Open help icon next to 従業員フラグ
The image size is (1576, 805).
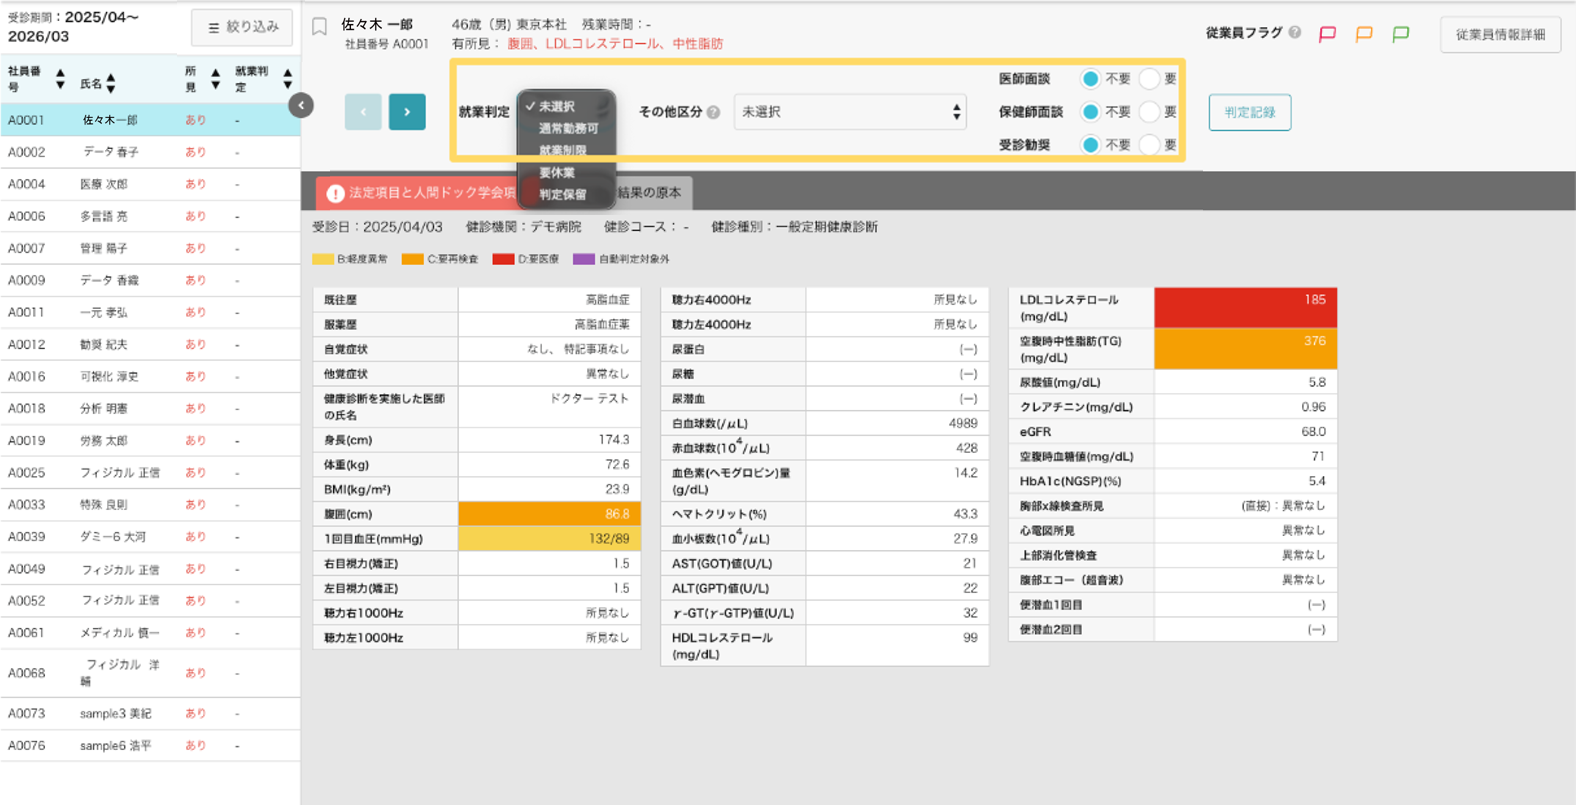click(1295, 32)
